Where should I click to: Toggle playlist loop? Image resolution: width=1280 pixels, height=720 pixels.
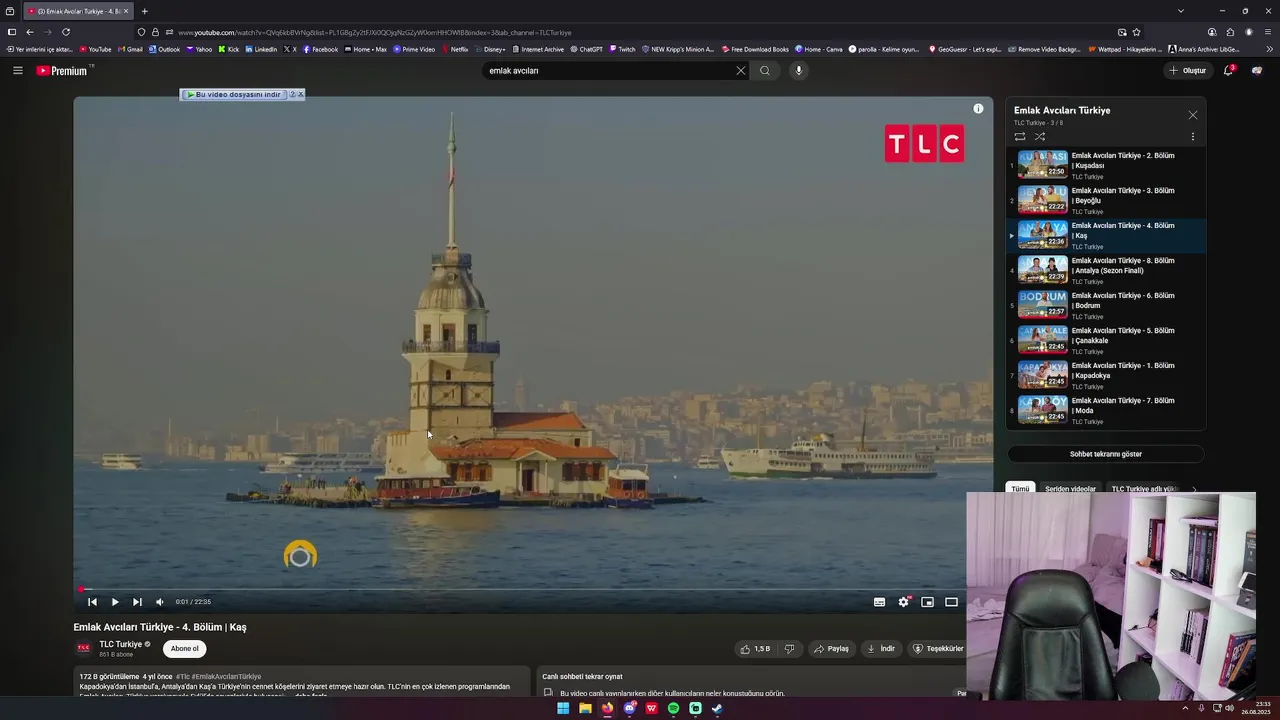tap(1020, 136)
